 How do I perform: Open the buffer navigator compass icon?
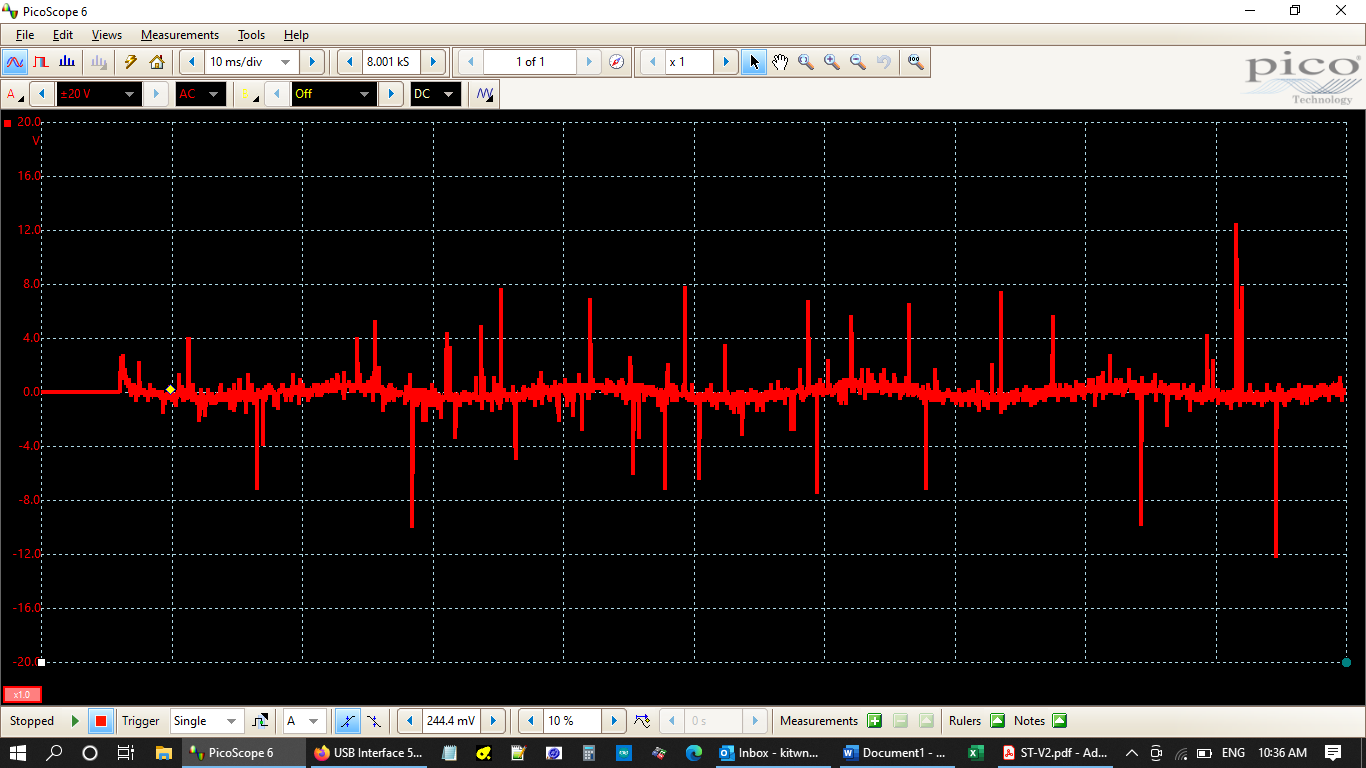617,62
